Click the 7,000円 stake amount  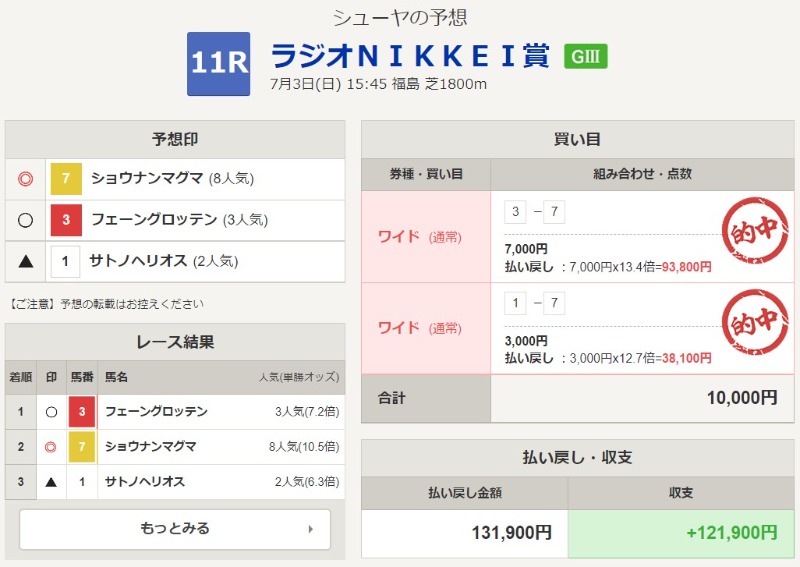[526, 249]
